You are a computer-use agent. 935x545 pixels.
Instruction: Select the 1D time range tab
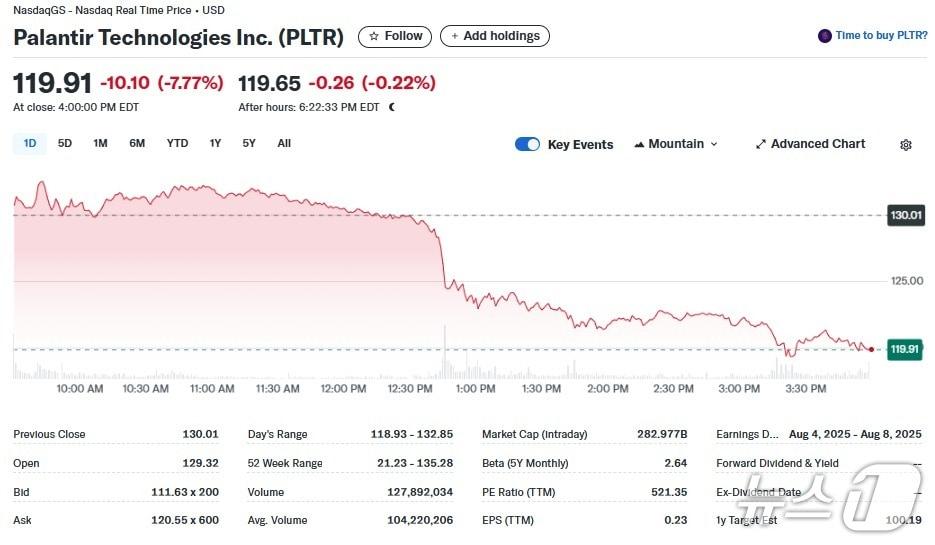(x=30, y=143)
